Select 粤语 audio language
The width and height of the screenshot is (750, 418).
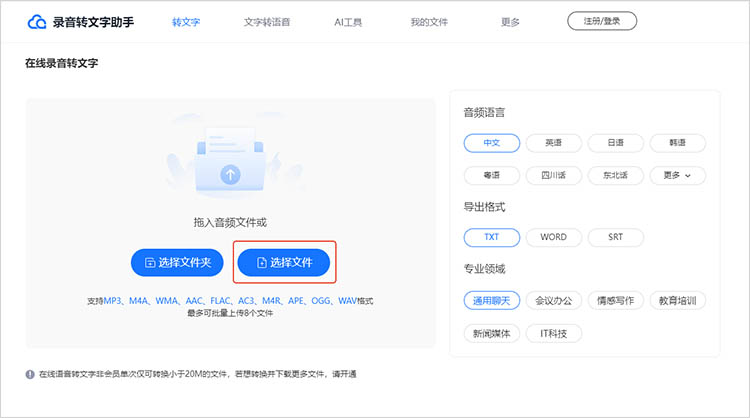click(x=492, y=176)
